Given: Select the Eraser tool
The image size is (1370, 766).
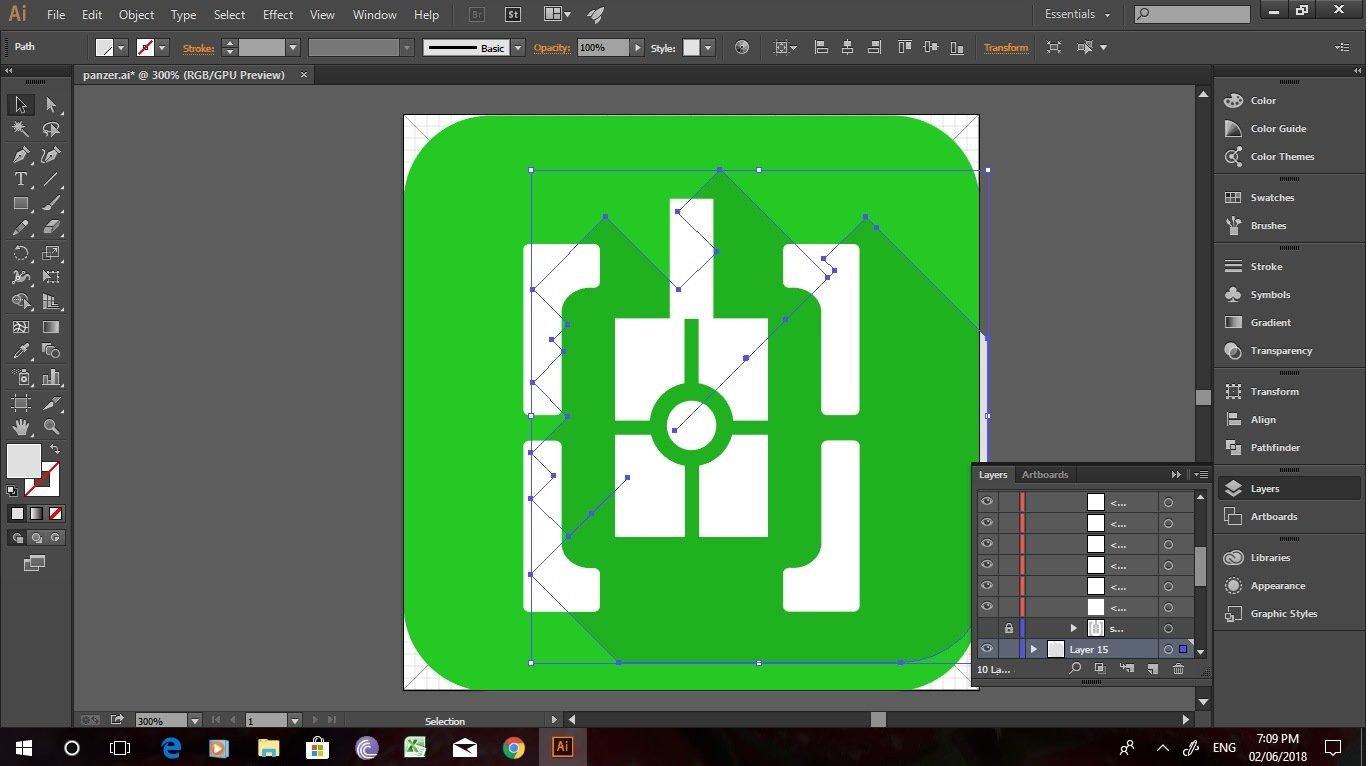Looking at the screenshot, I should pyautogui.click(x=51, y=228).
